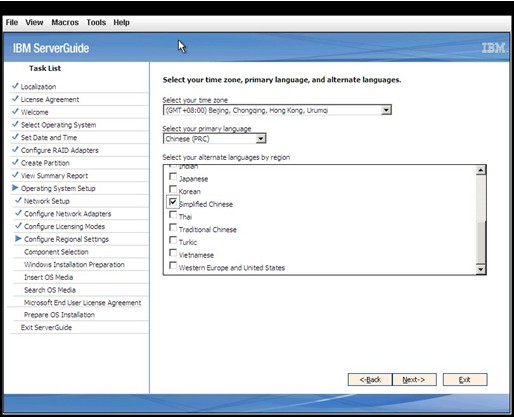Click the <-Back button
This screenshot has width=514, height=417.
(370, 380)
